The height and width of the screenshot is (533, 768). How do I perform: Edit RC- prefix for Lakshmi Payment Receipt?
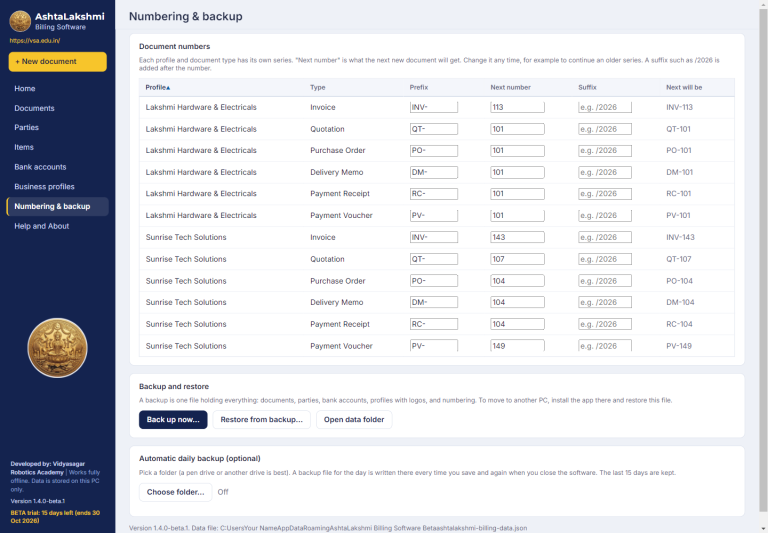(x=433, y=194)
